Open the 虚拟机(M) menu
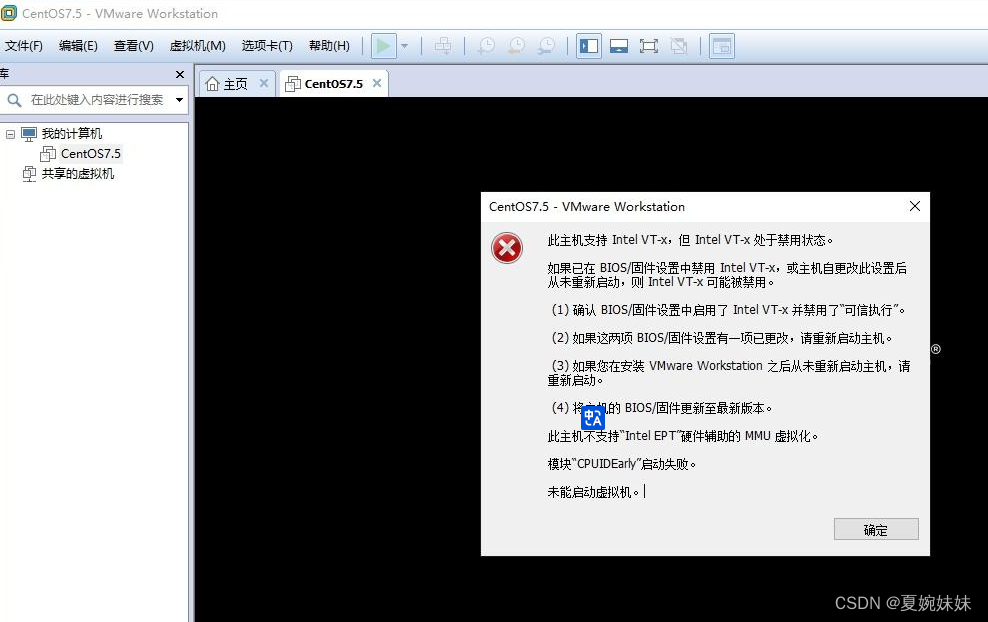The image size is (988, 622). coord(196,45)
